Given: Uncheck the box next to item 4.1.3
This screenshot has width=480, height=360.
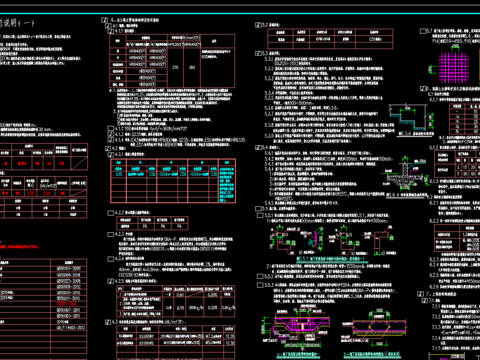Looking at the screenshot, I should [111, 134].
